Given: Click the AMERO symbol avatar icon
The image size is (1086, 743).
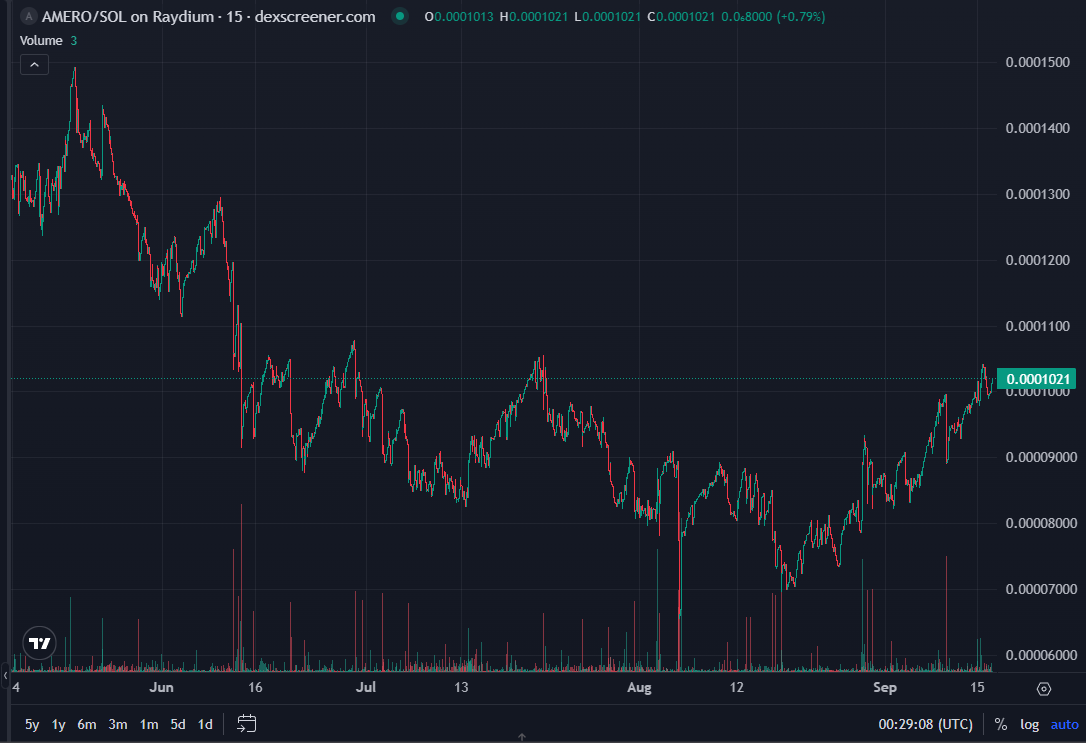Looking at the screenshot, I should pos(28,17).
